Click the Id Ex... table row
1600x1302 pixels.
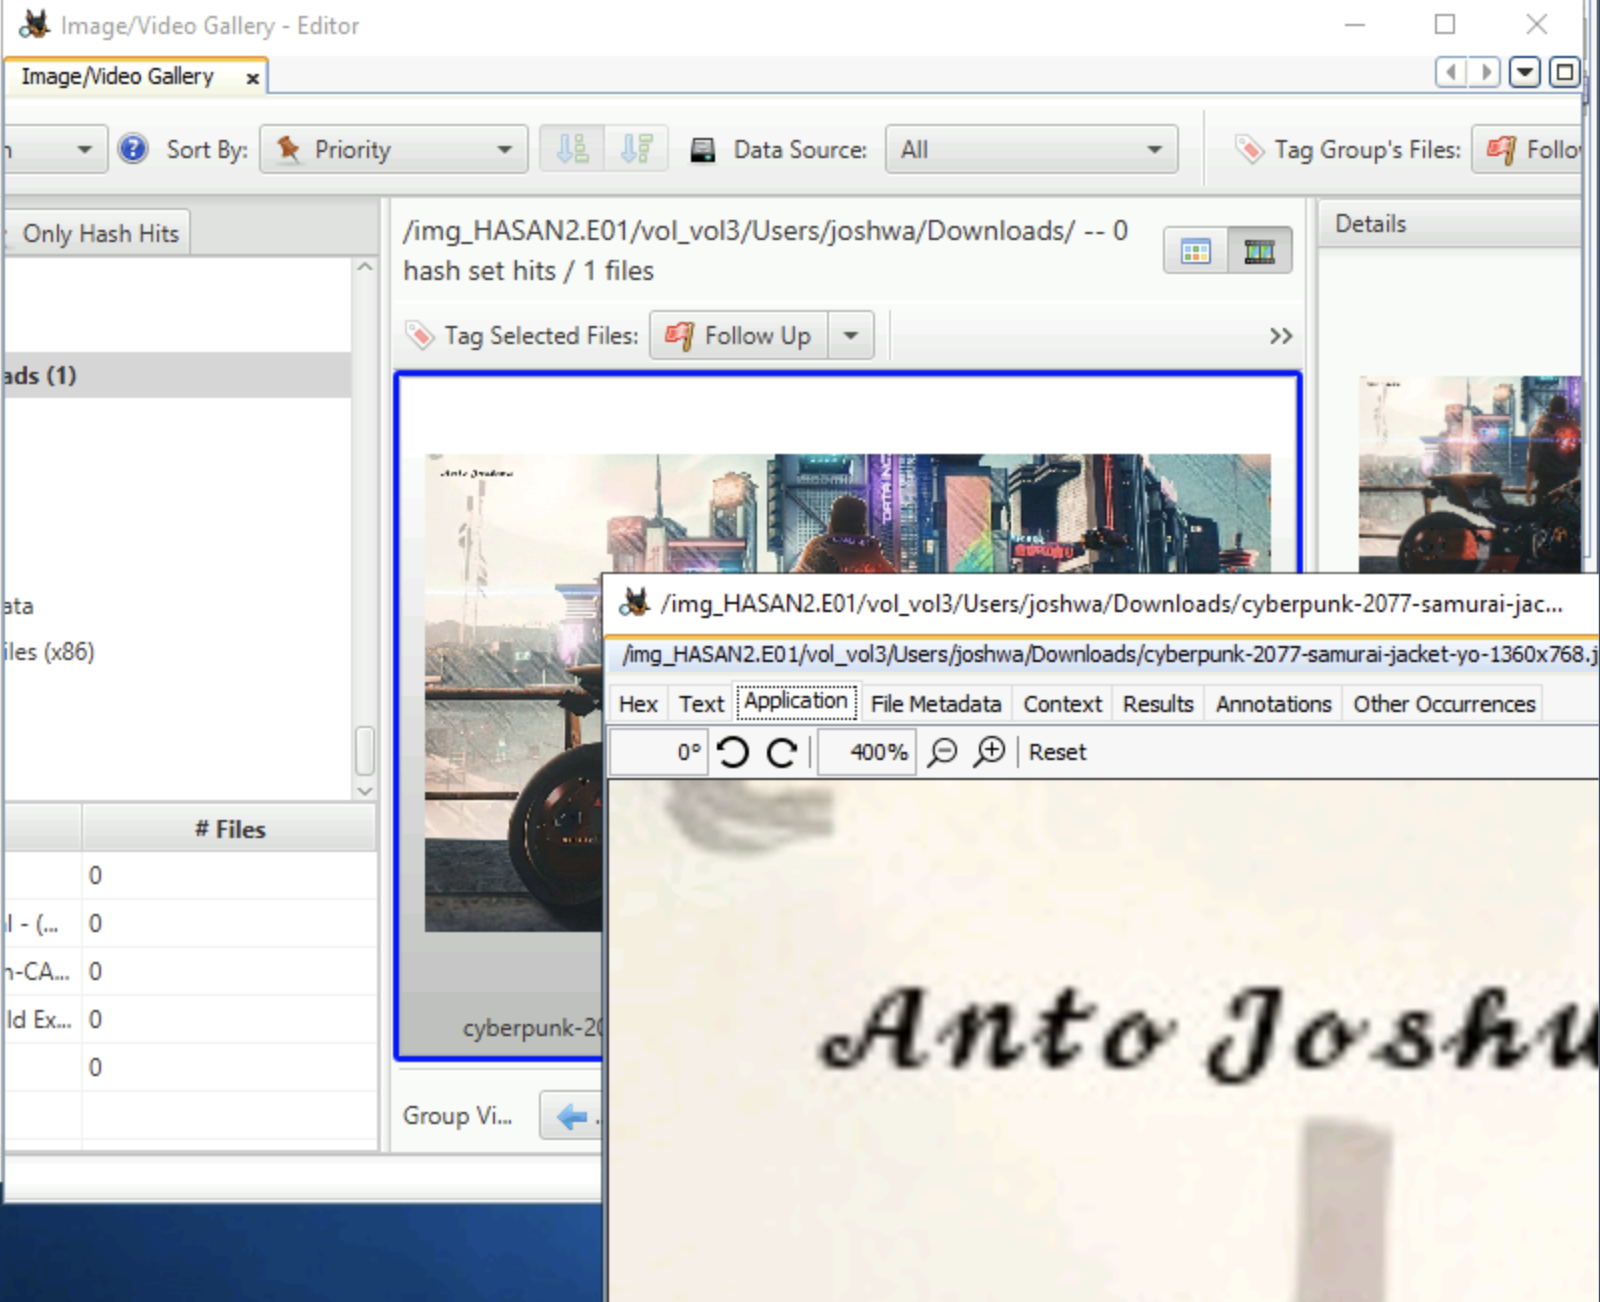click(190, 1019)
